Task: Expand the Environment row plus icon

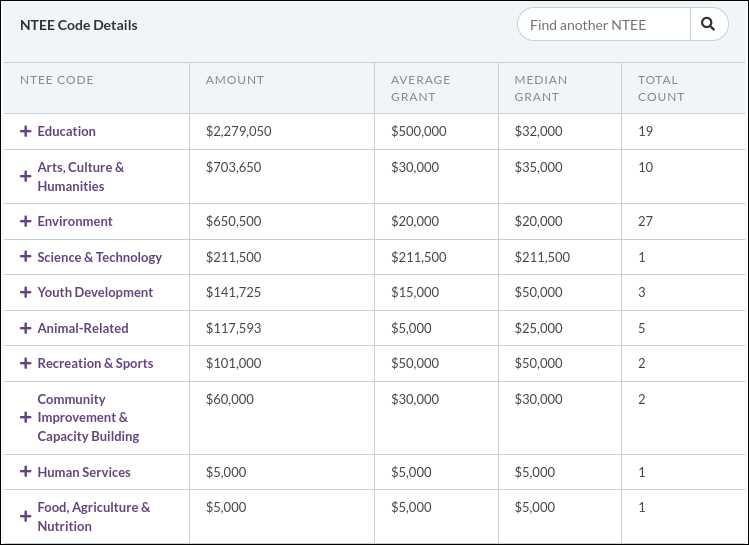Action: click(26, 221)
